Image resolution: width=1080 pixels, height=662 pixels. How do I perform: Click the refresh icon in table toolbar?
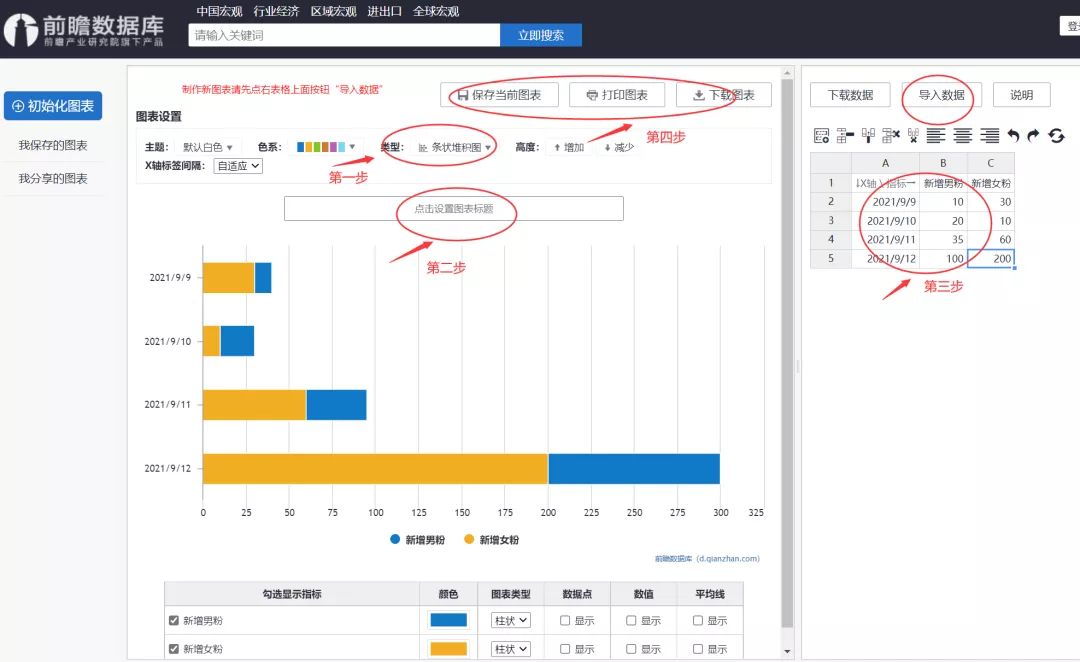[1057, 136]
